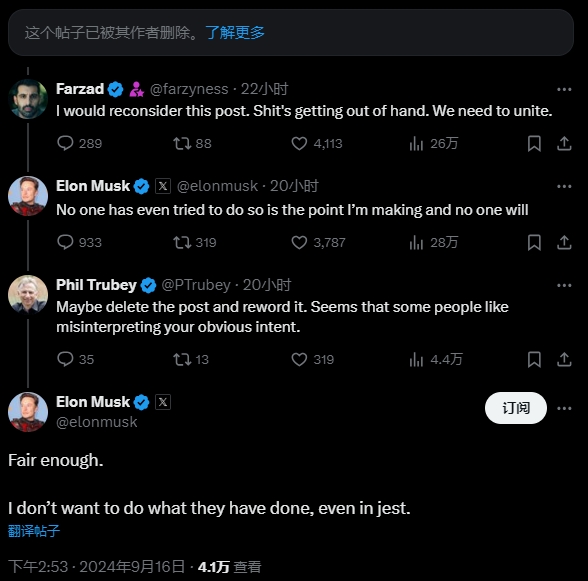Open the 4.1万 查看 view count
Image resolution: width=588 pixels, height=581 pixels.
pos(229,567)
